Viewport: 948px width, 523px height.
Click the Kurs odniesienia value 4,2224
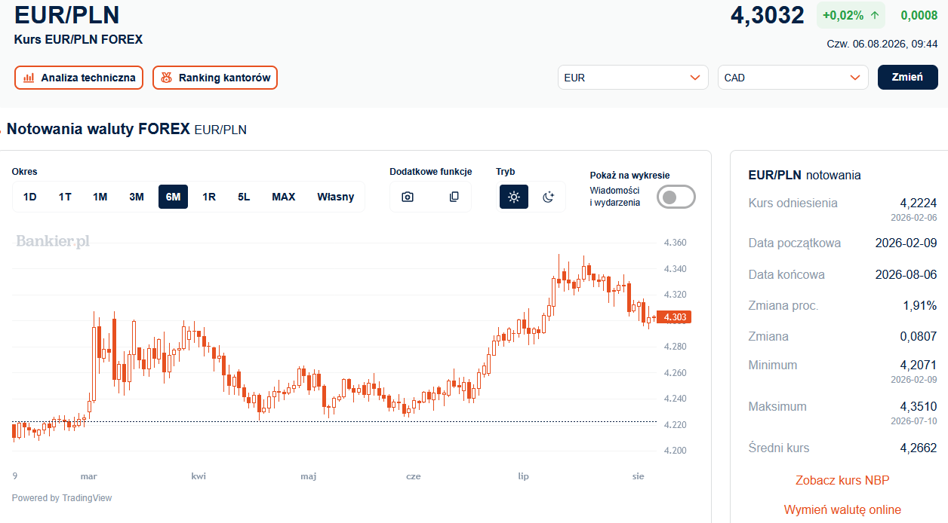point(918,203)
